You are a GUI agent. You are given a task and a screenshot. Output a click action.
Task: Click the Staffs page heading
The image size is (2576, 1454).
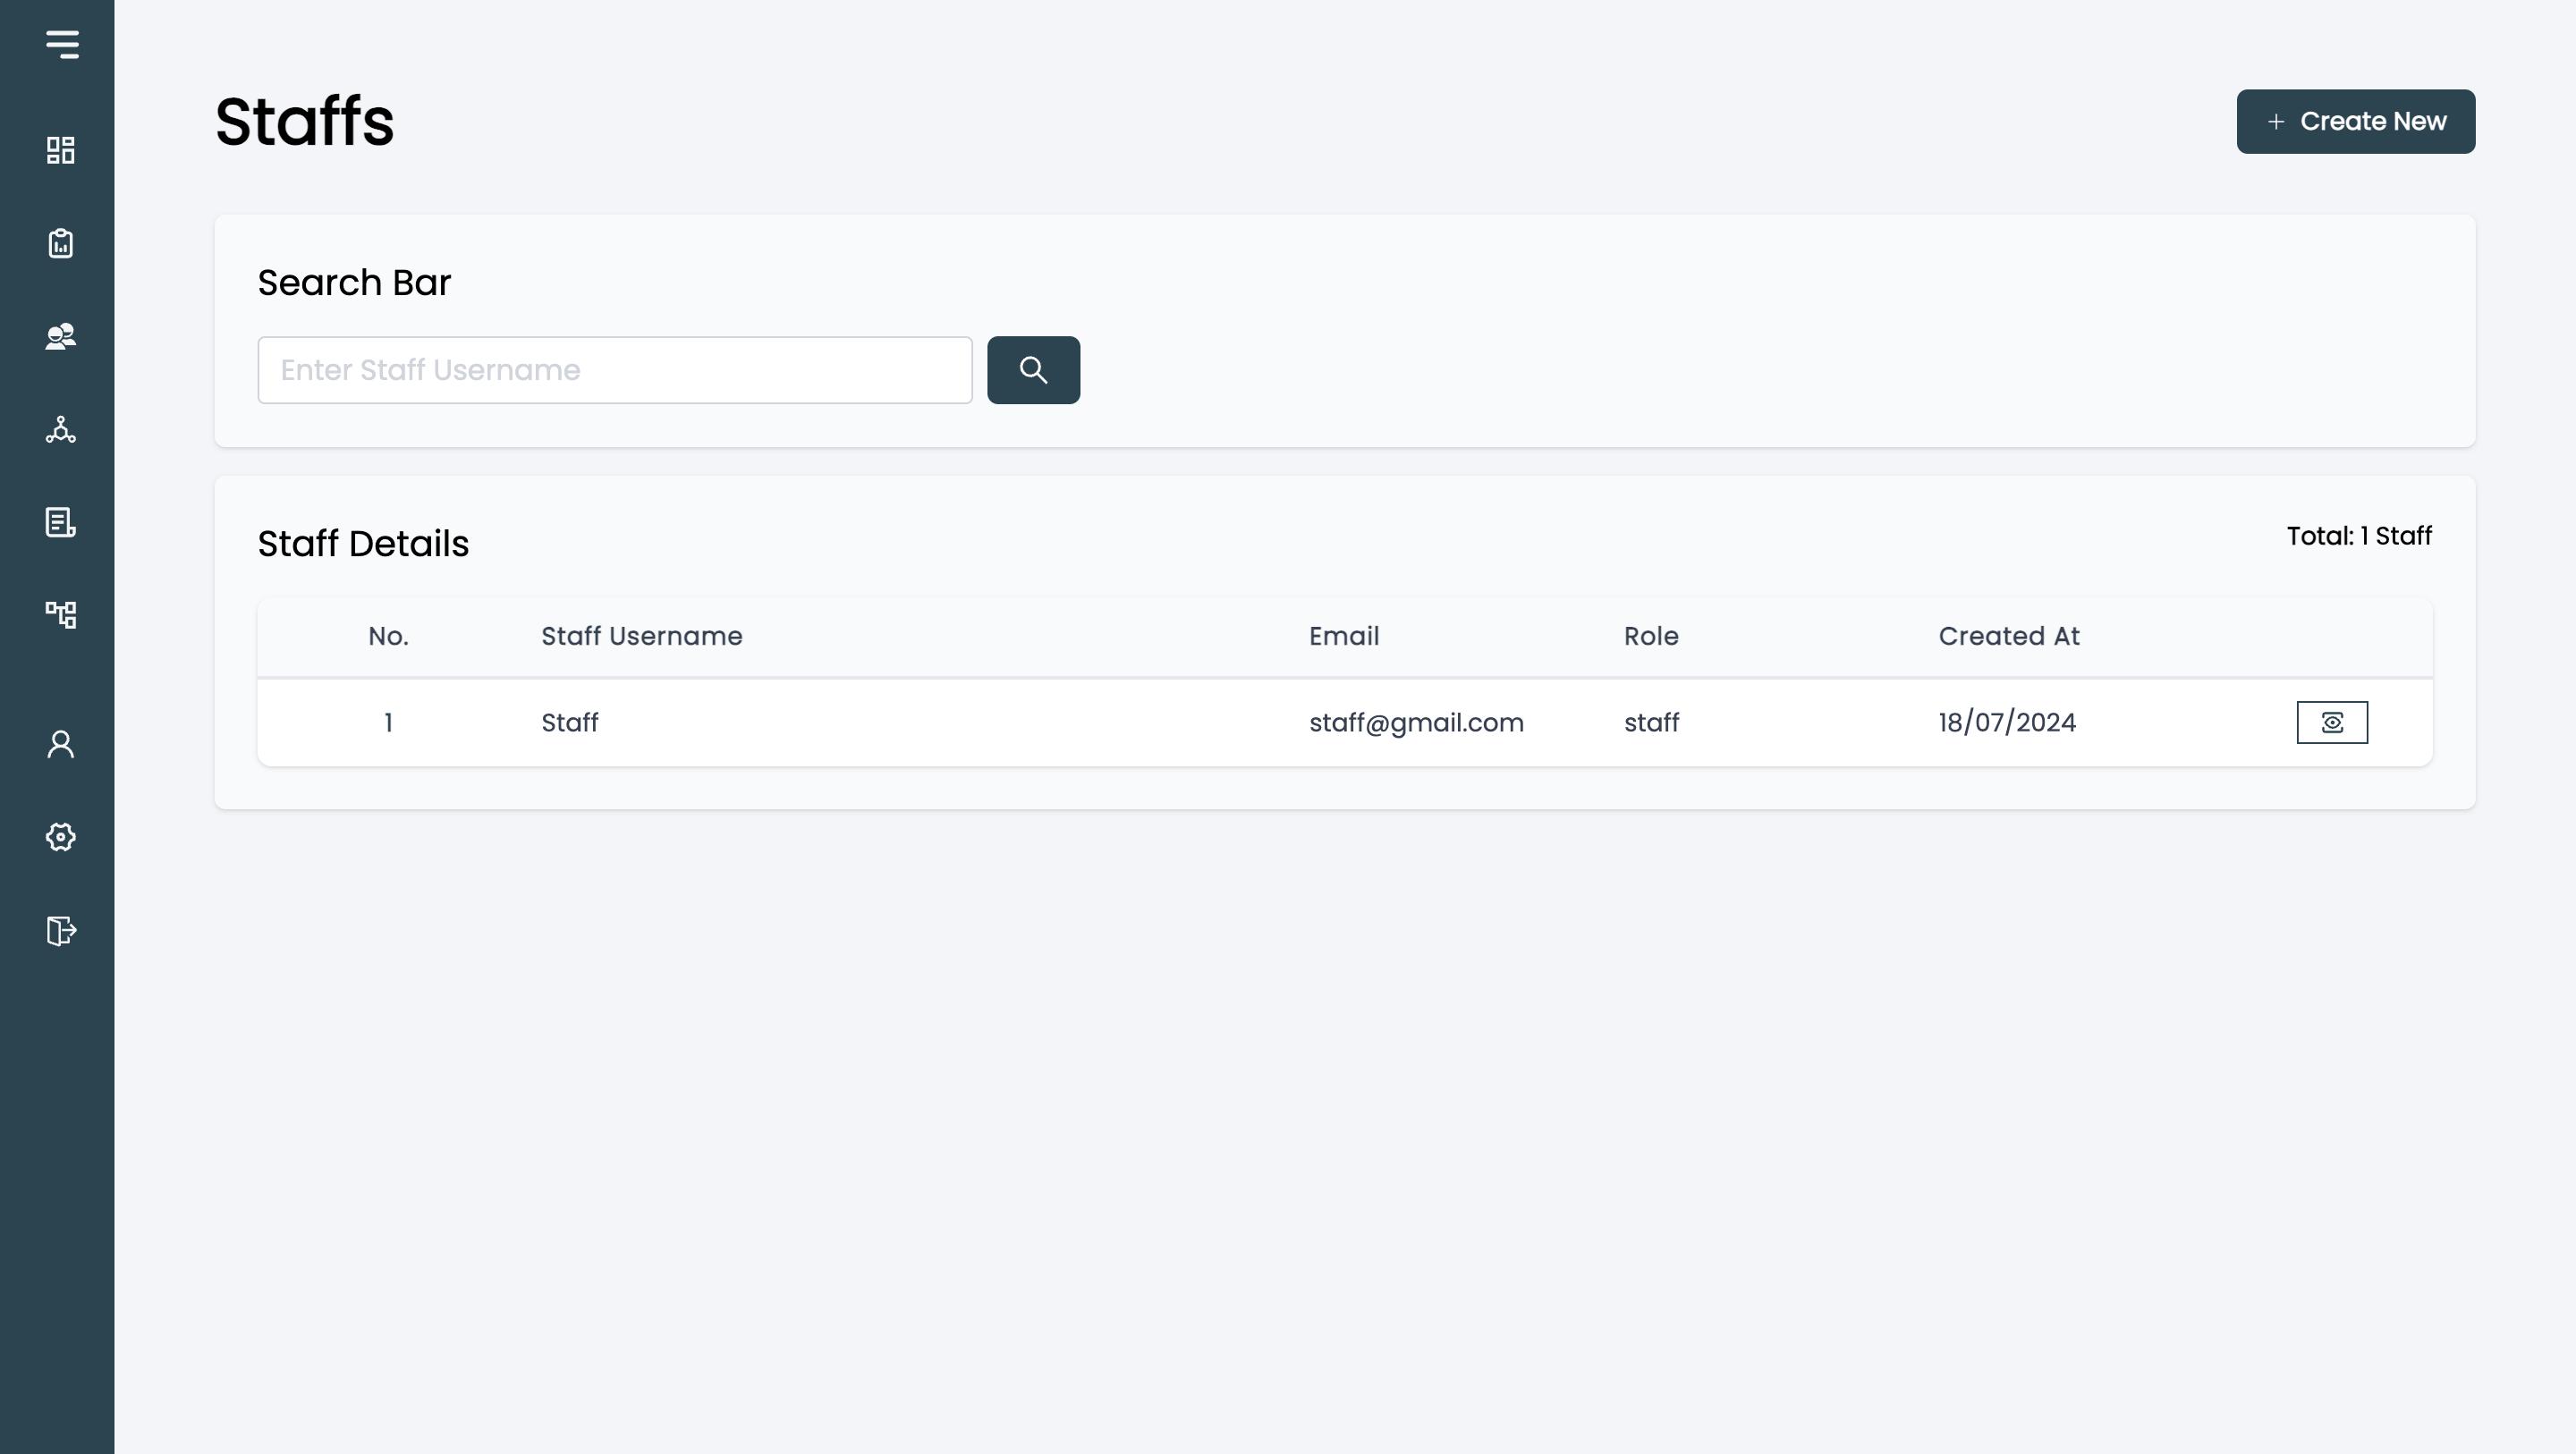coord(305,122)
